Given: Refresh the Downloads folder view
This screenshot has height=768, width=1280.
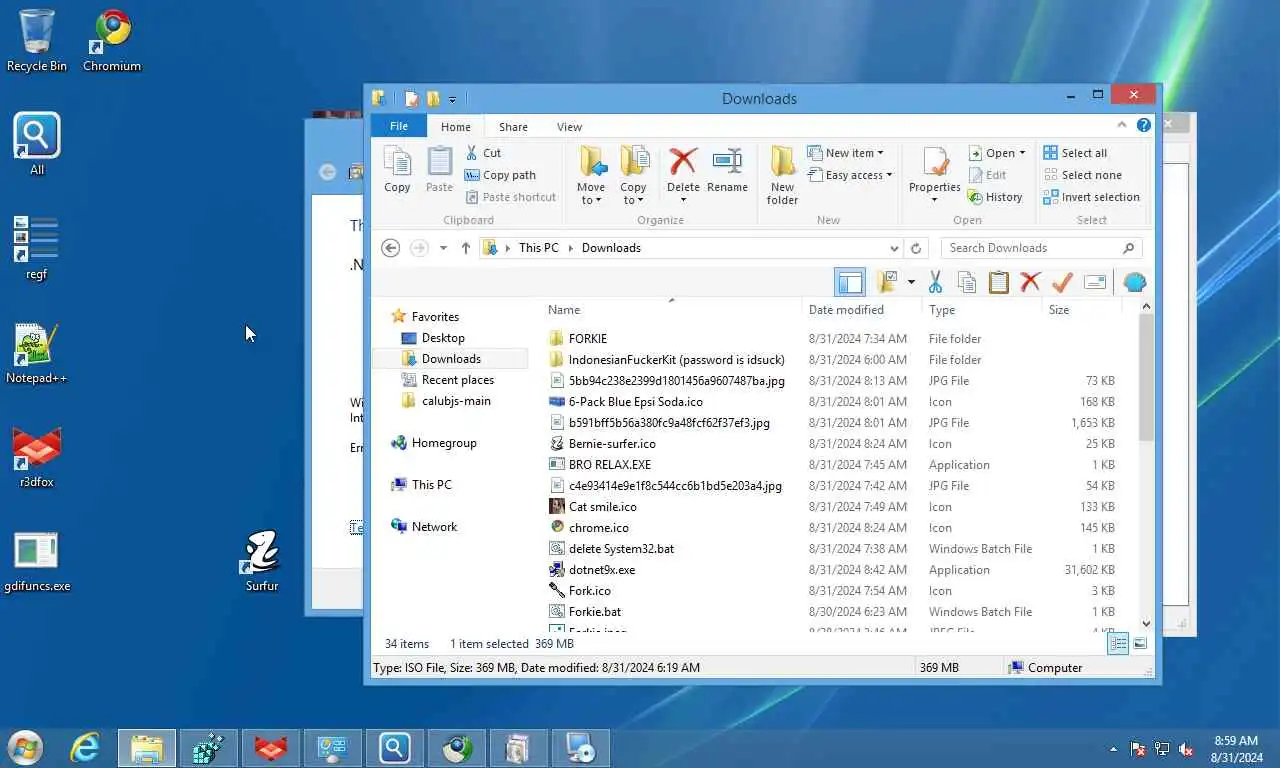Looking at the screenshot, I should pyautogui.click(x=916, y=248).
